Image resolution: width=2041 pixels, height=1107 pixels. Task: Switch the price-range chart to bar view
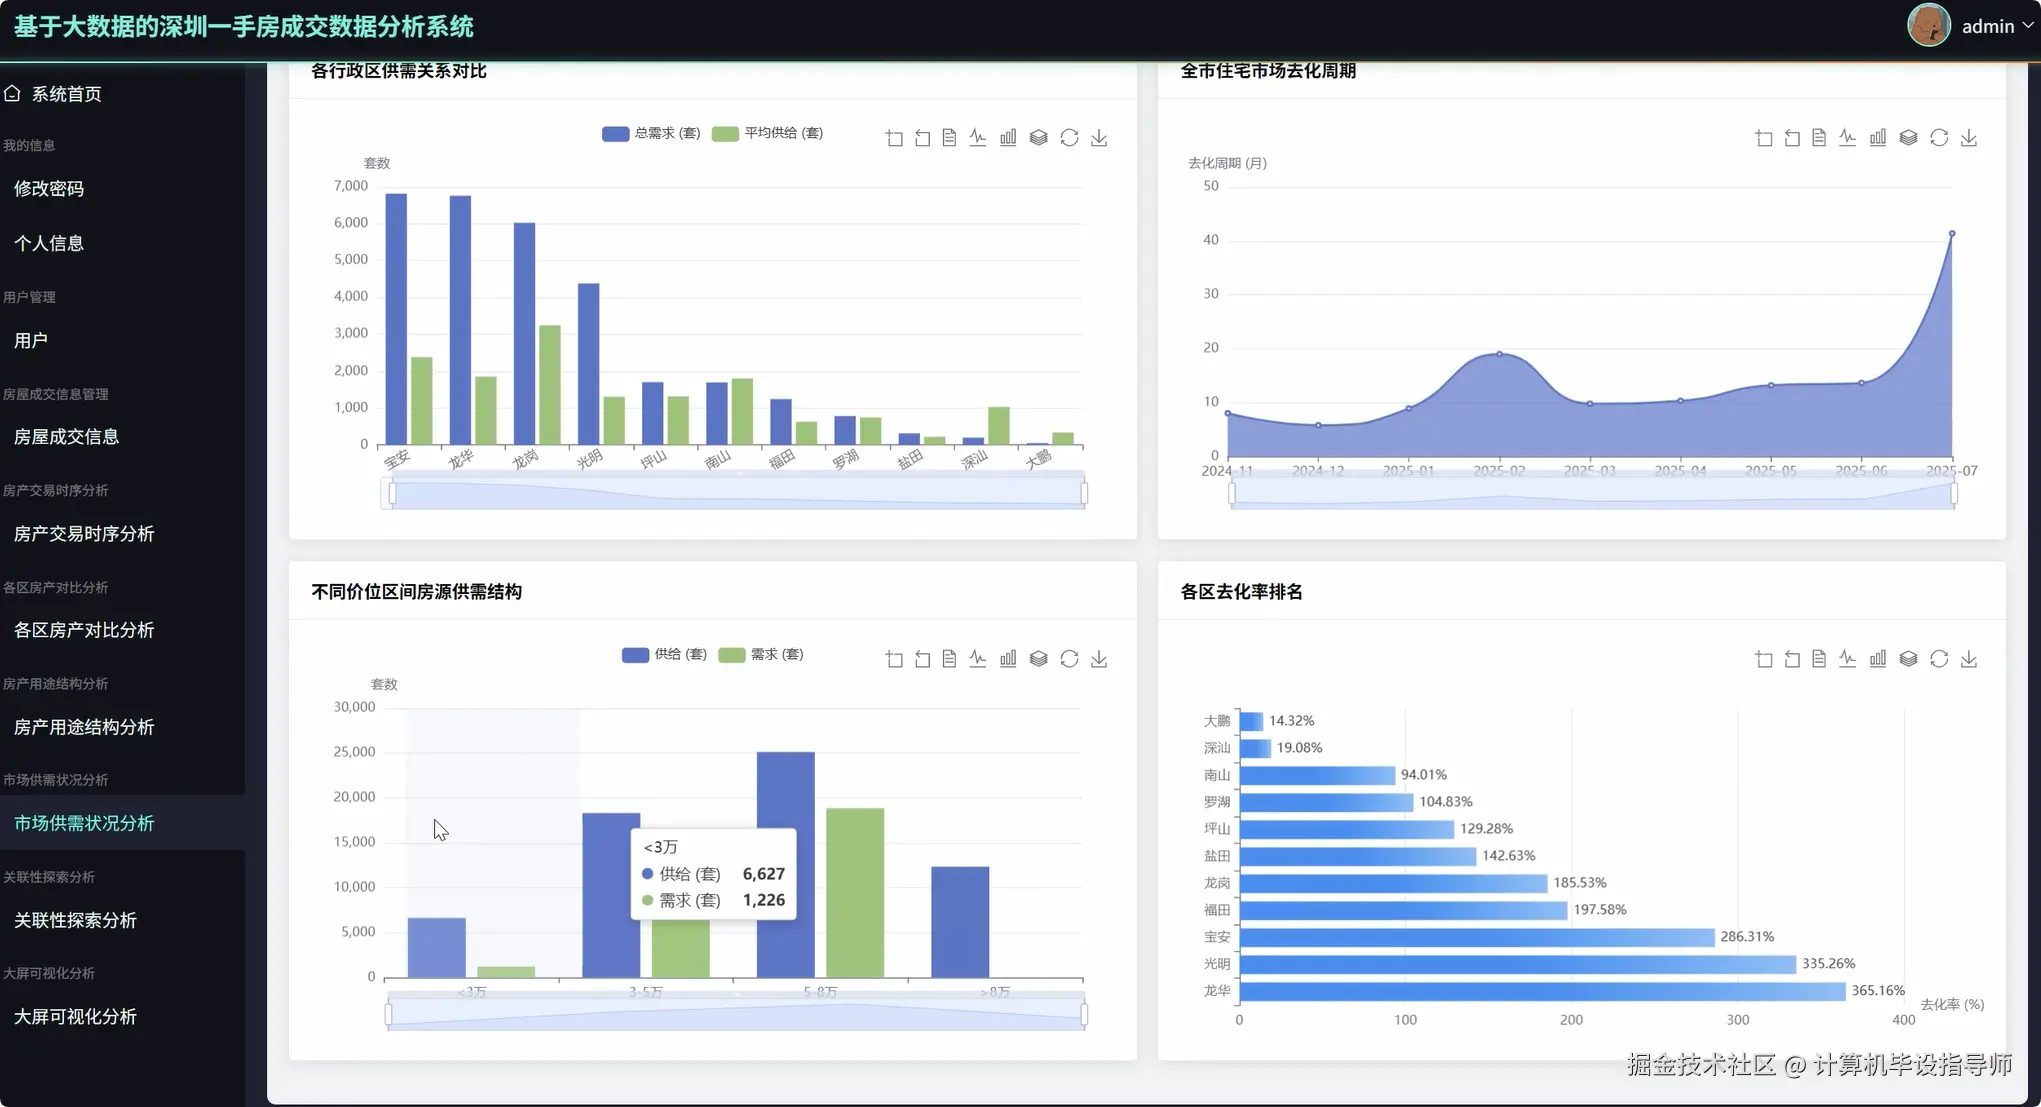pos(1008,659)
